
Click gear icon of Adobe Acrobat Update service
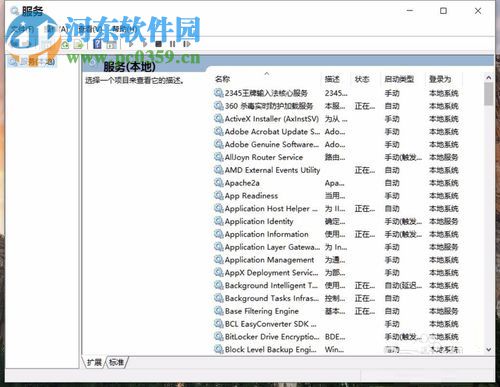[x=219, y=131]
